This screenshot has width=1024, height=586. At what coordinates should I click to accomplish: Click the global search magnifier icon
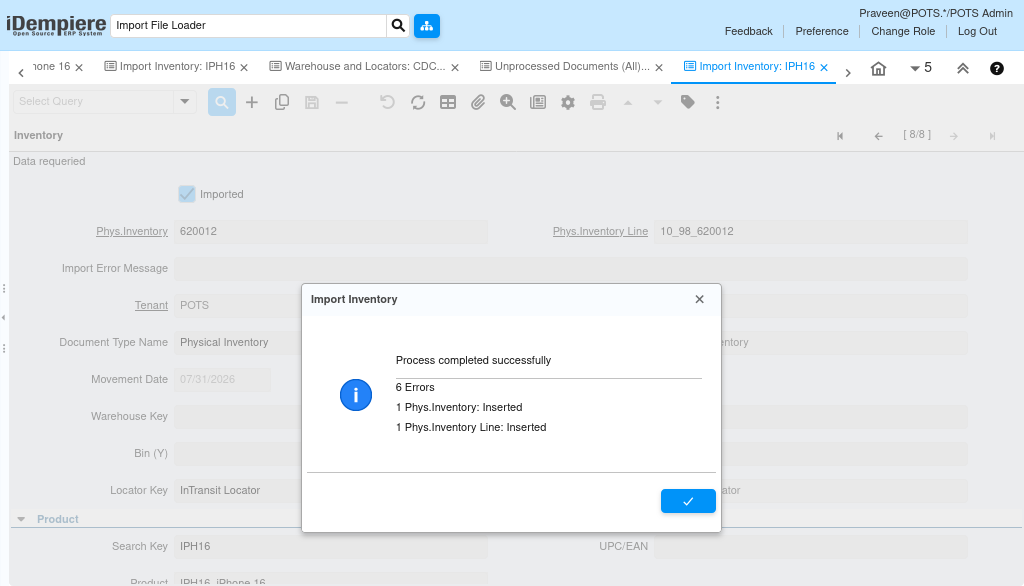[x=398, y=25]
